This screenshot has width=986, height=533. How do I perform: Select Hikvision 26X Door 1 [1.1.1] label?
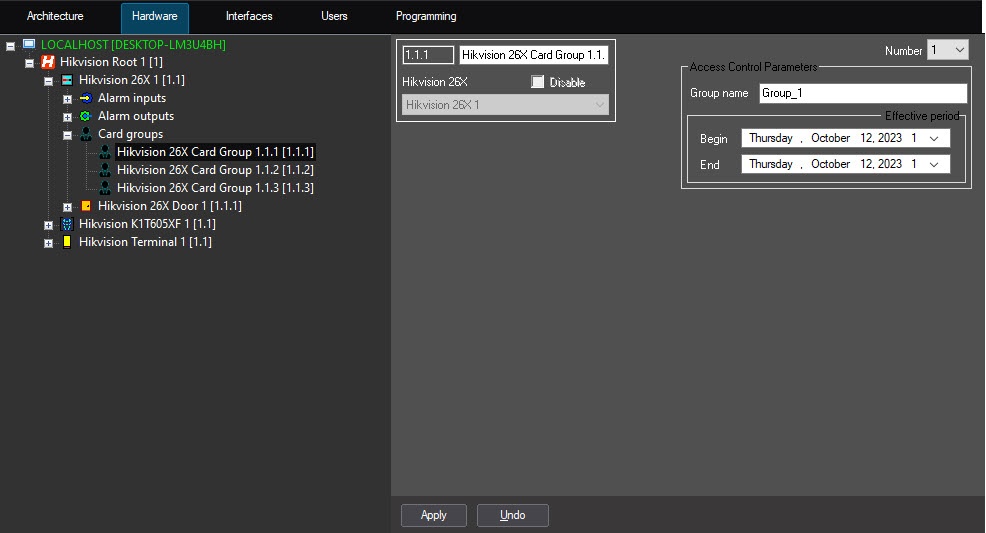click(x=170, y=206)
